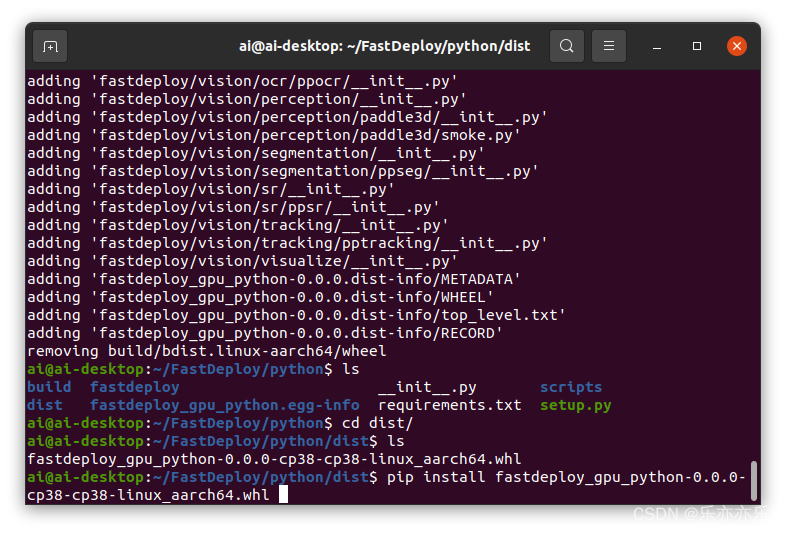Click the line adding dist-info/WHEEL
The image size is (786, 533).
[260, 297]
